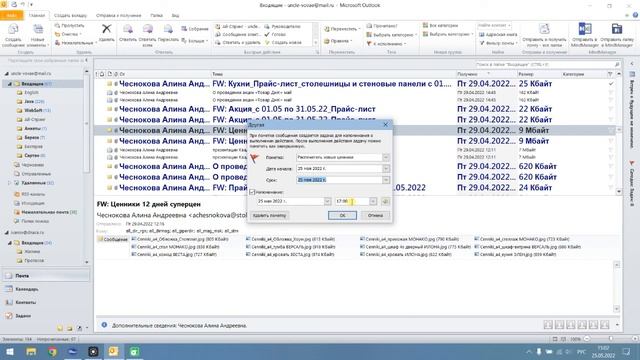Click the info icon in the people pane
The width and height of the screenshot is (640, 360).
click(x=104, y=325)
